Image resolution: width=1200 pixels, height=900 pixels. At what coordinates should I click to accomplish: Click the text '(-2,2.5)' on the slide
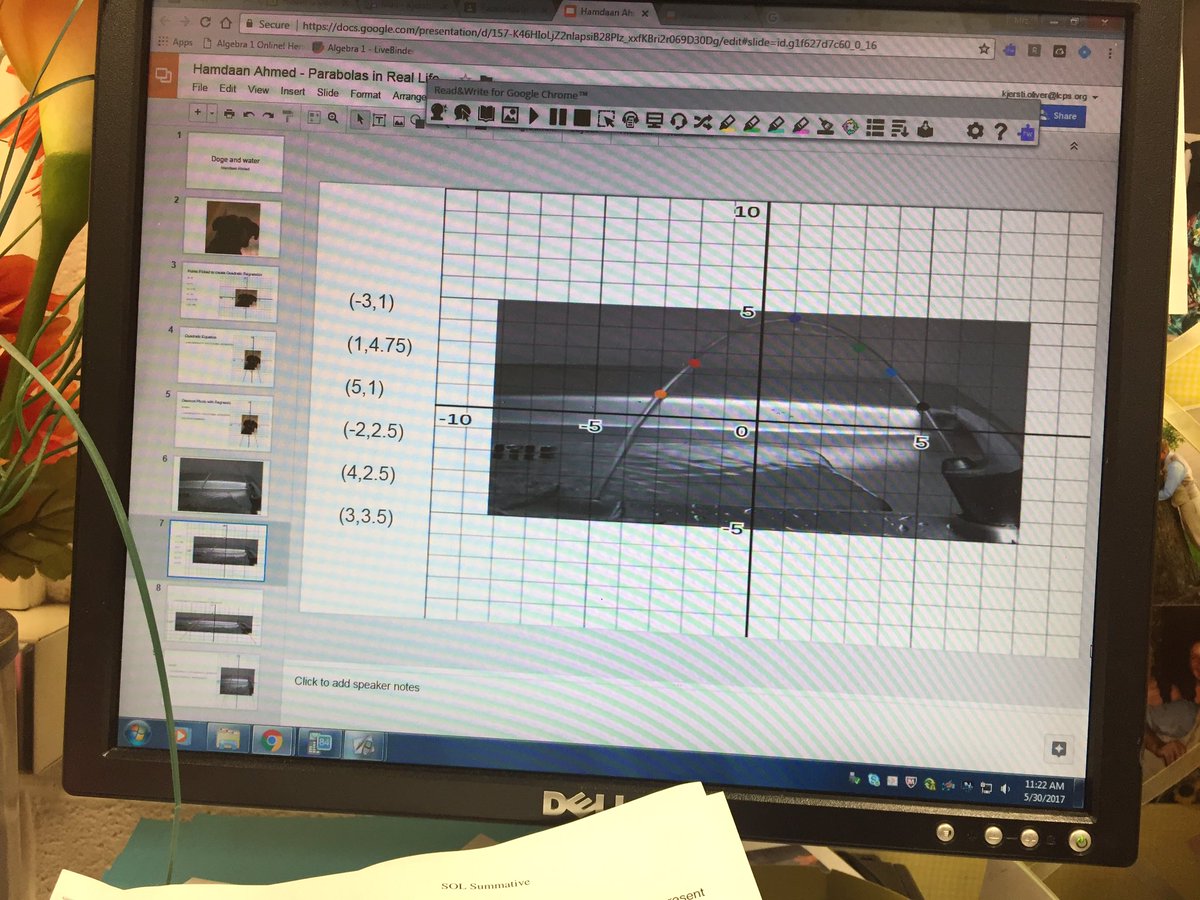[x=372, y=430]
